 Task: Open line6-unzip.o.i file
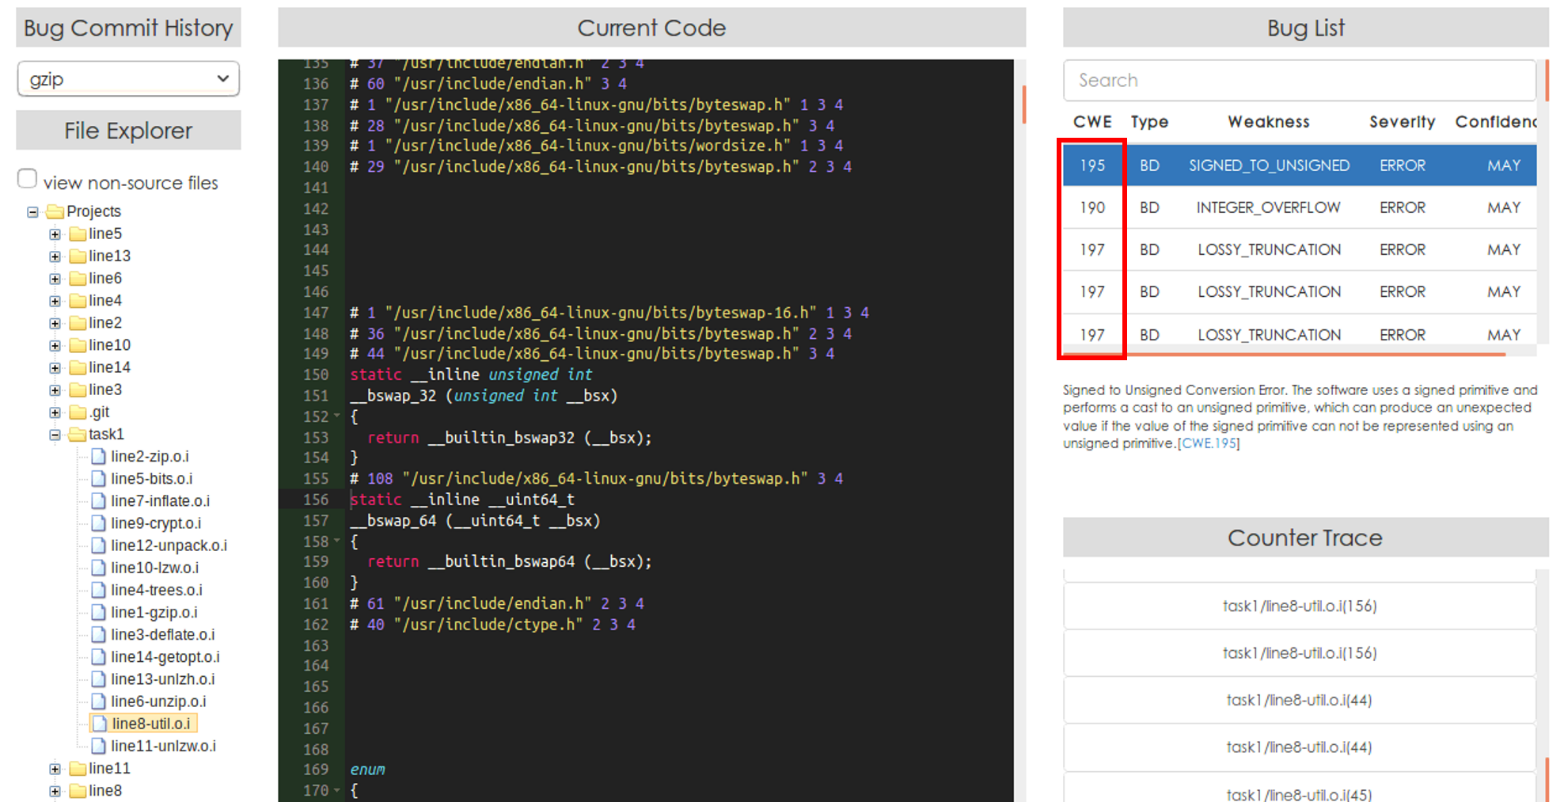tap(158, 701)
